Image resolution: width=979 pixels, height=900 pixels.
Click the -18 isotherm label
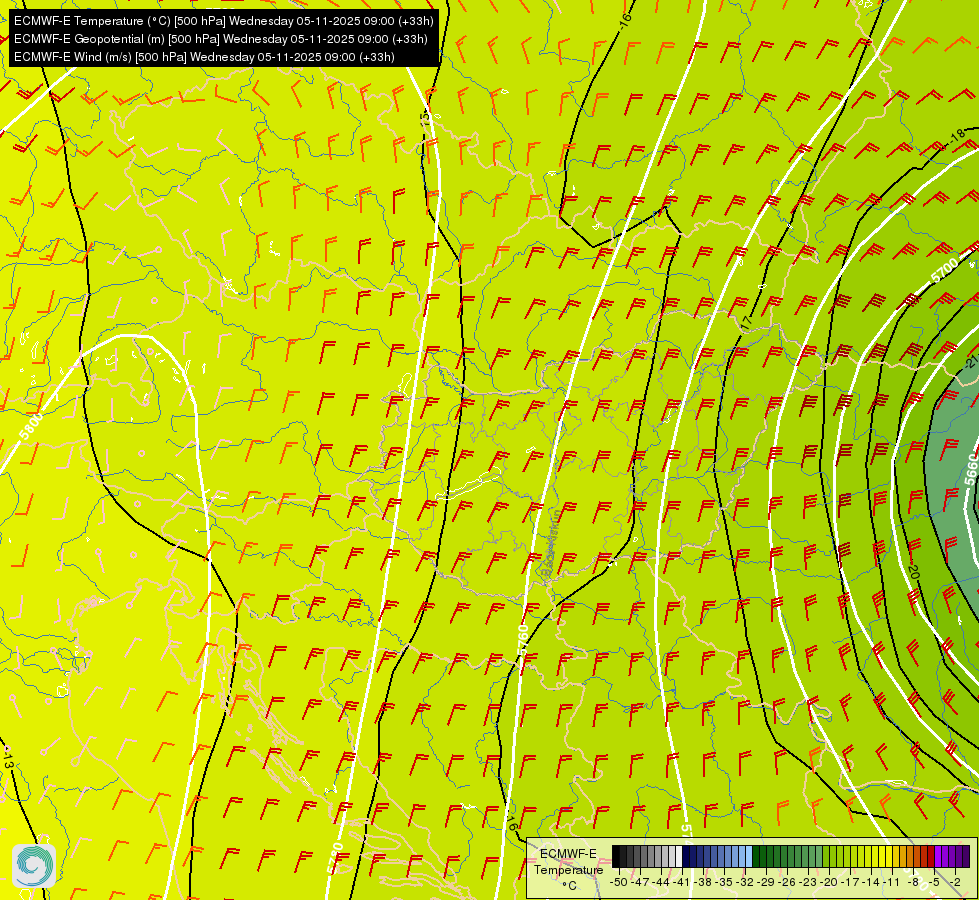point(957,137)
